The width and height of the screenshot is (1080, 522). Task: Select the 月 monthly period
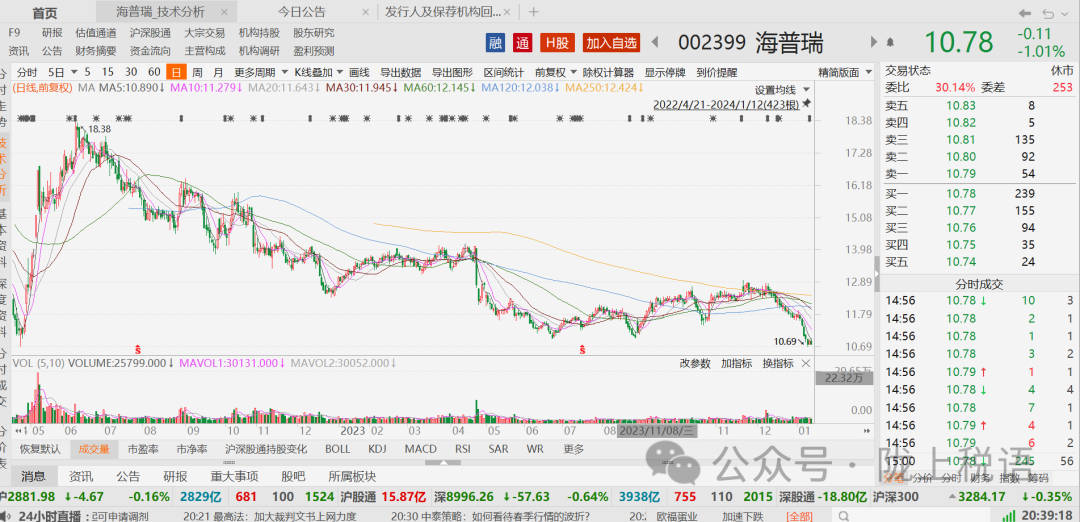pos(218,72)
